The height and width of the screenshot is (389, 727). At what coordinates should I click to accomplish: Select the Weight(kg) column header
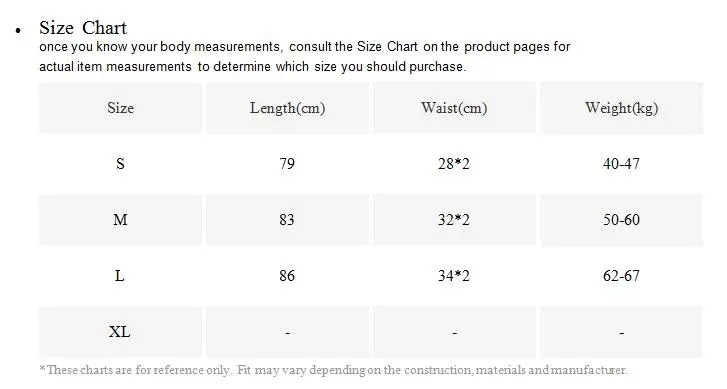point(621,108)
